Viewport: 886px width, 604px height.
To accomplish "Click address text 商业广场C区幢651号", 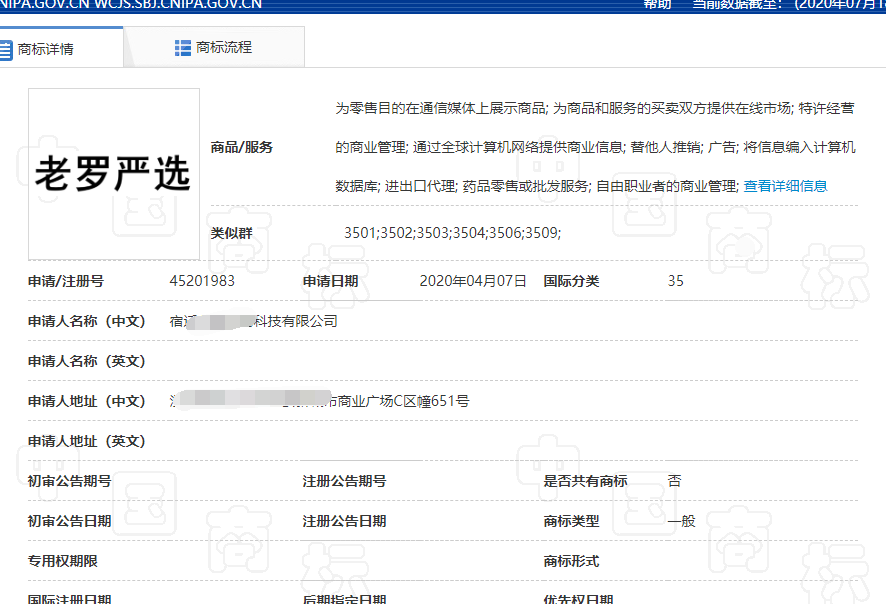I will [403, 401].
